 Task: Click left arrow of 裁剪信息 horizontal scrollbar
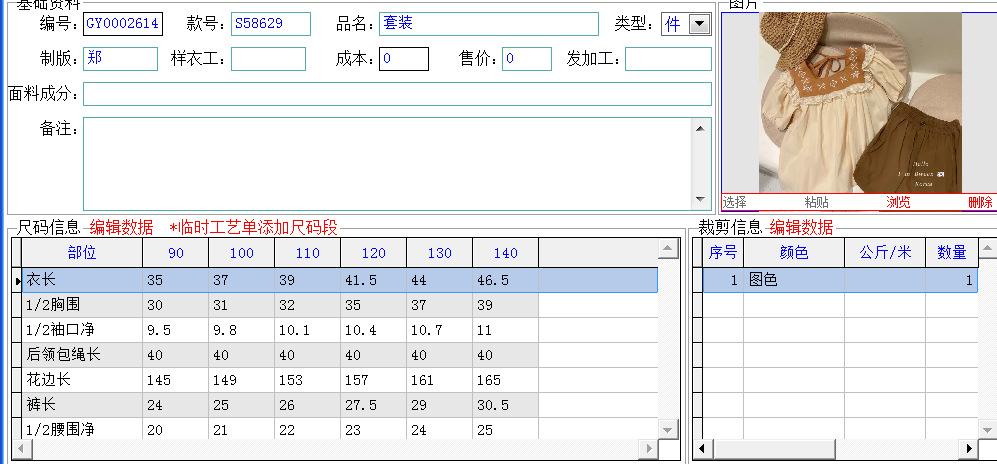pos(702,447)
